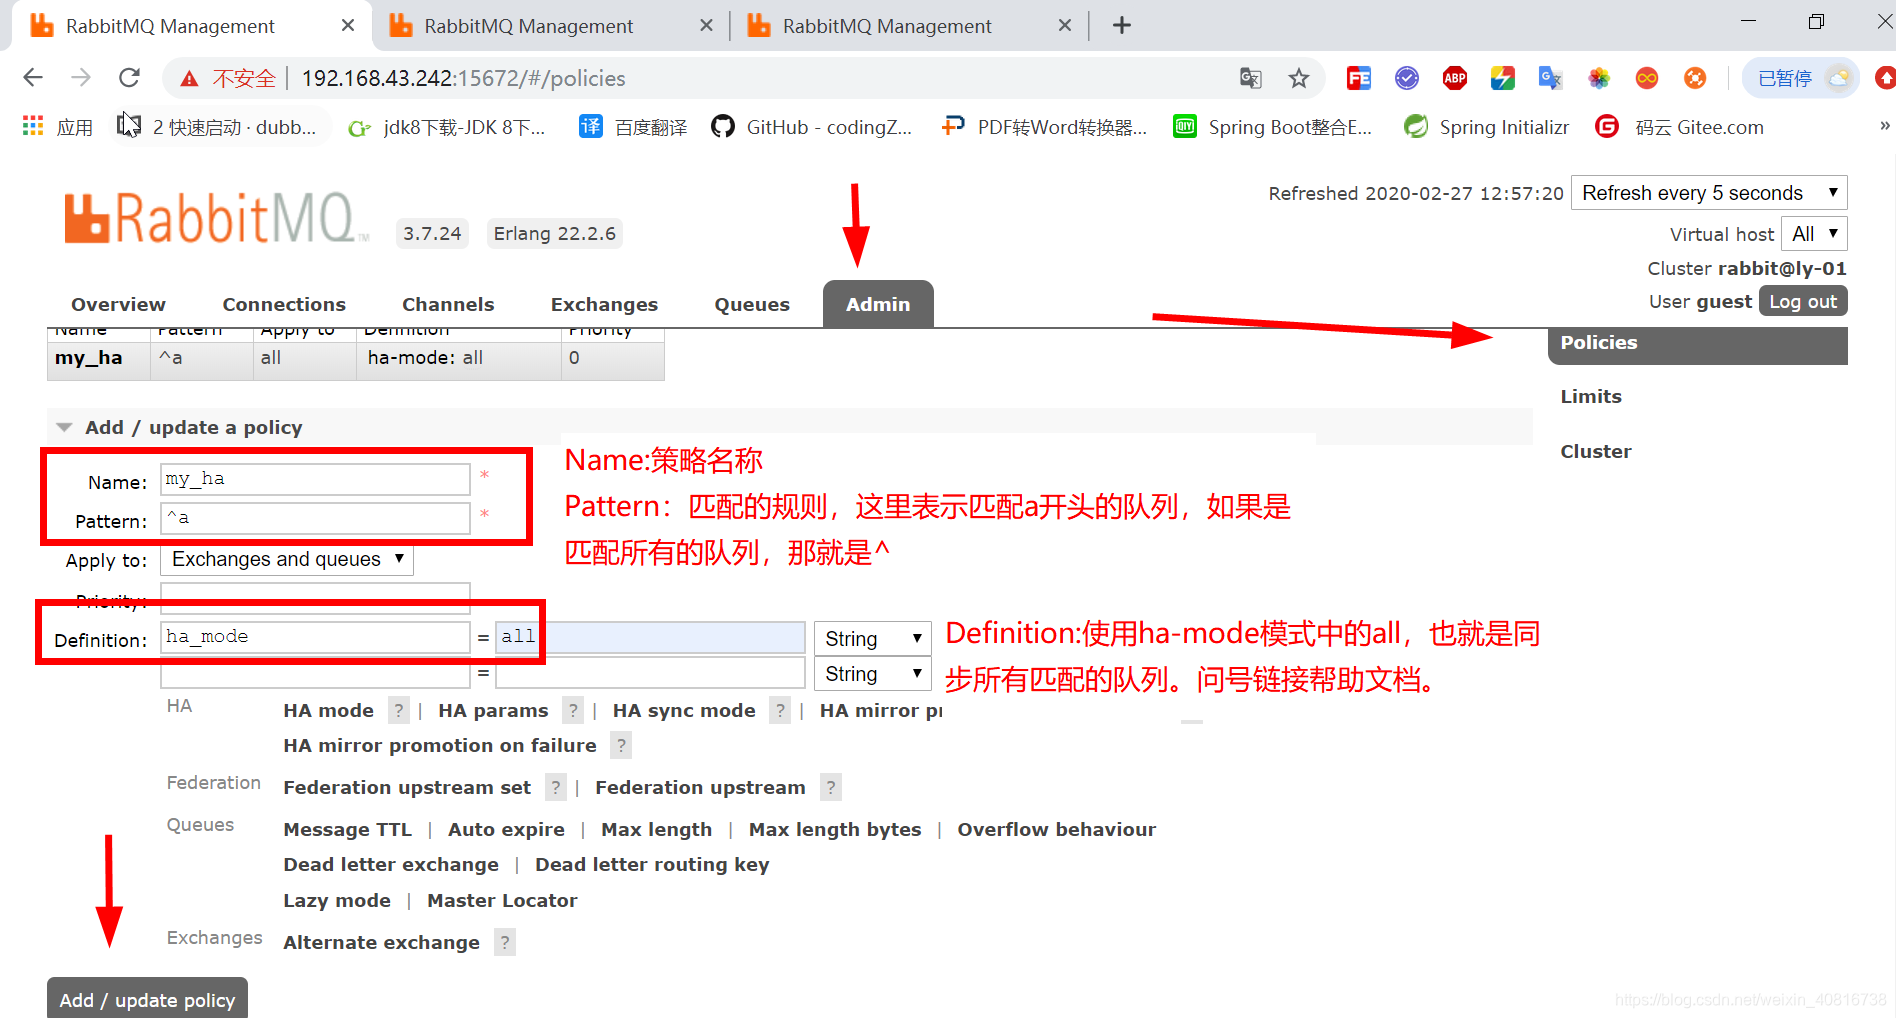The width and height of the screenshot is (1896, 1018).
Task: Close the second RabbitMQ Management tab
Action: [706, 25]
